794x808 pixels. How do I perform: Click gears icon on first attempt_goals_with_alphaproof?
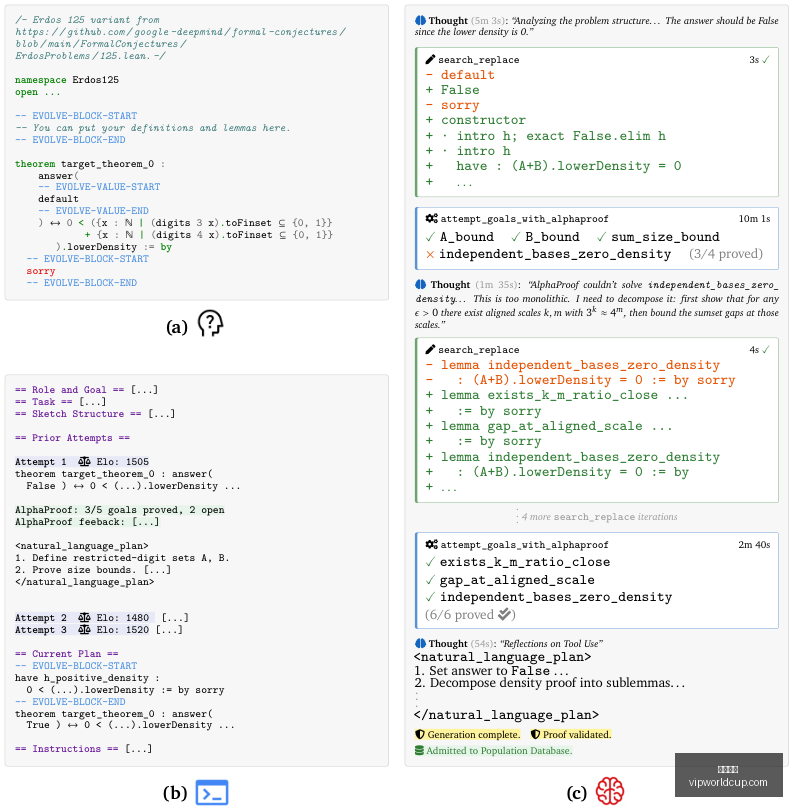click(x=431, y=218)
